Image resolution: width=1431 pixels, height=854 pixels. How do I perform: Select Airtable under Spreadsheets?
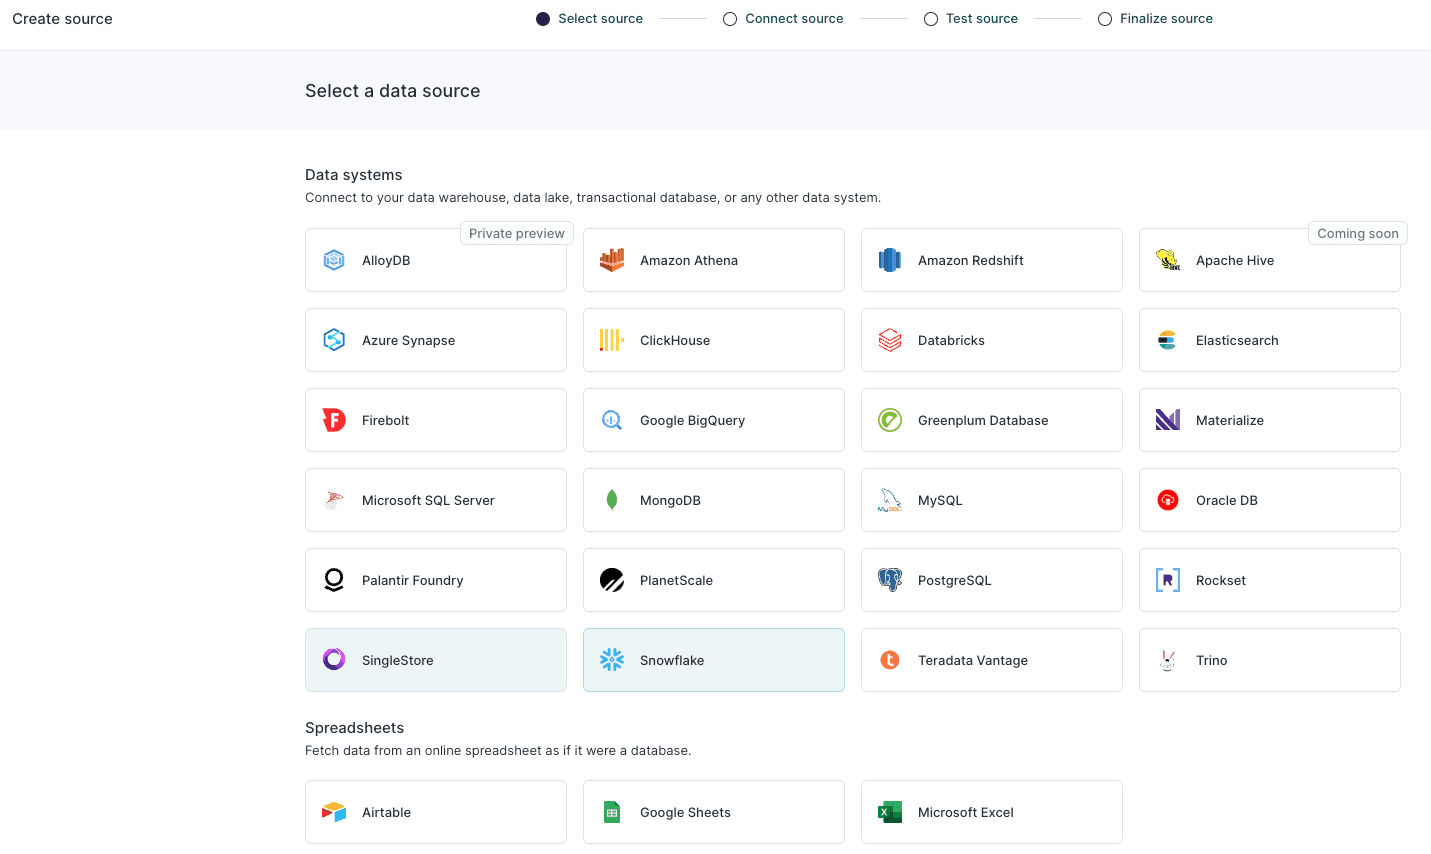pyautogui.click(x=435, y=811)
